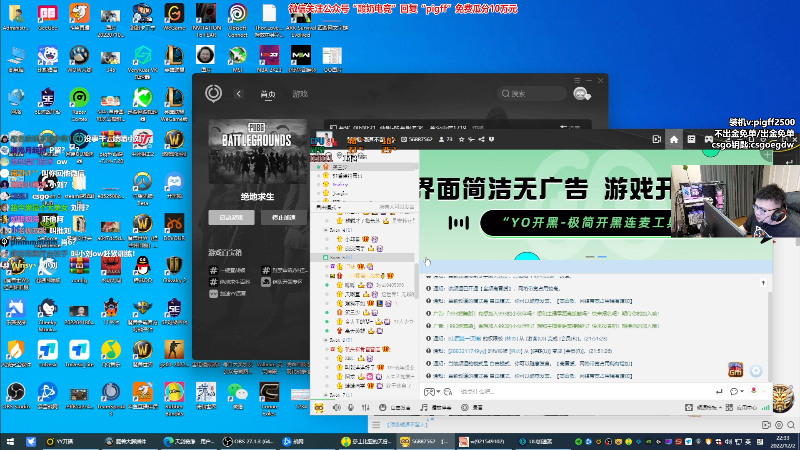
Task: Click the member count 73 icon
Action: tap(446, 139)
